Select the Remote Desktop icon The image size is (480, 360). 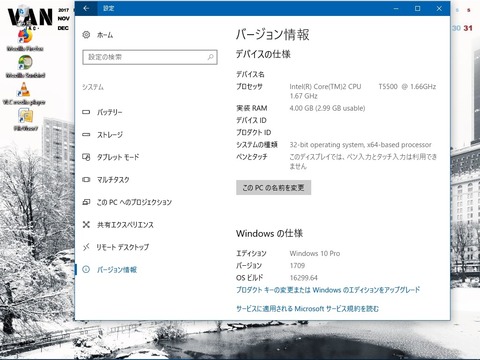pyautogui.click(x=86, y=247)
